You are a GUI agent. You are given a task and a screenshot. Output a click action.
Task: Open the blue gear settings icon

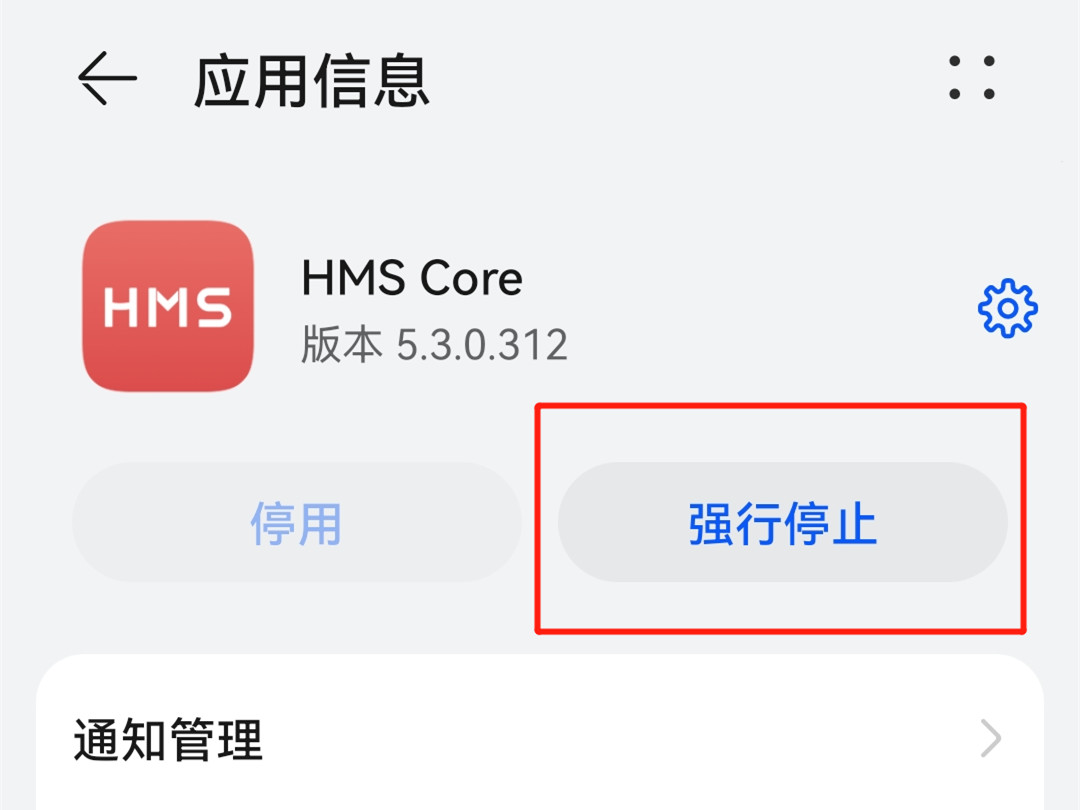(x=1008, y=308)
